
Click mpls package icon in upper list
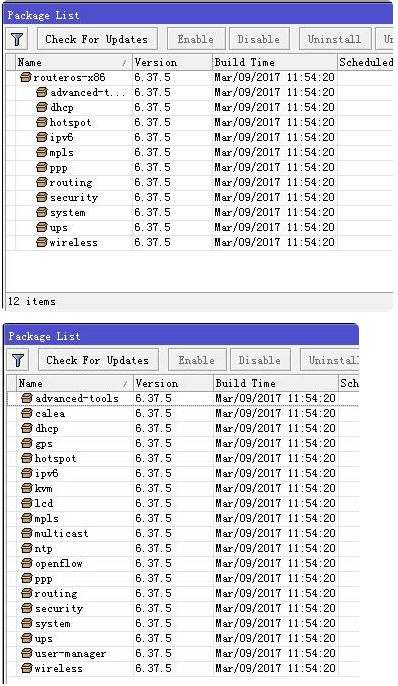[42, 152]
